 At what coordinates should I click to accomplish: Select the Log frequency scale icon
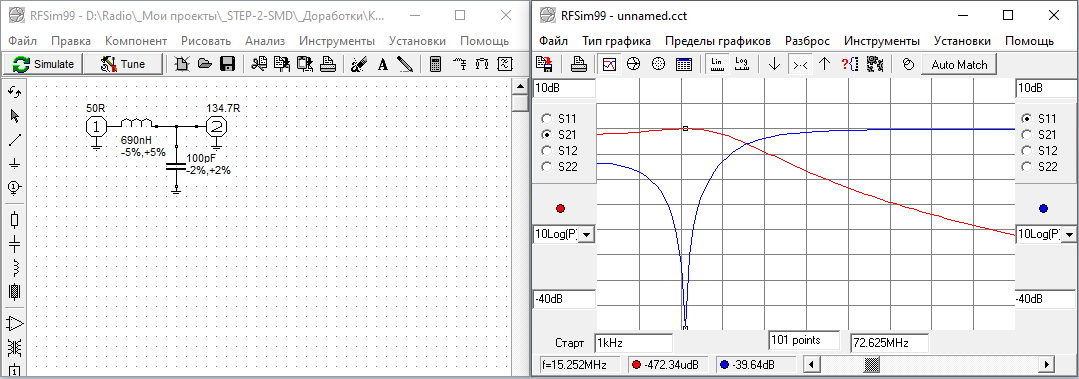point(742,64)
